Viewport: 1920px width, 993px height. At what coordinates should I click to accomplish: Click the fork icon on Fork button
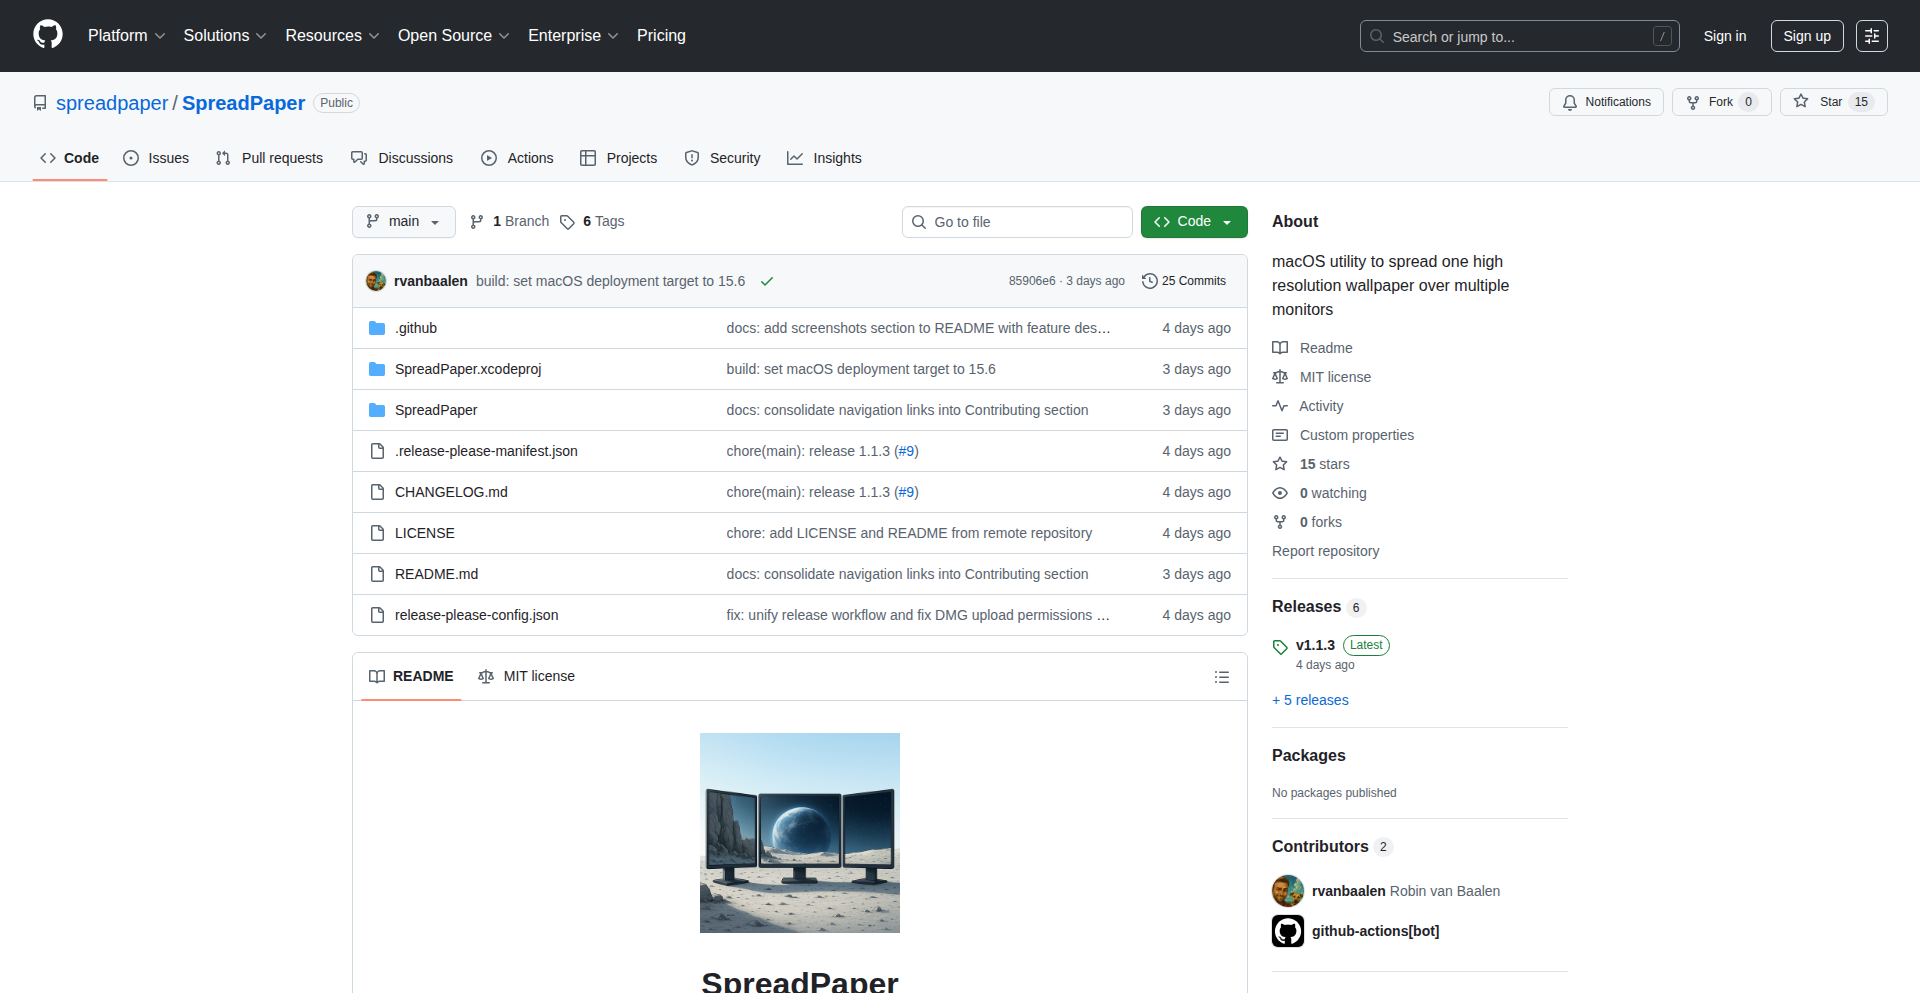click(x=1692, y=101)
